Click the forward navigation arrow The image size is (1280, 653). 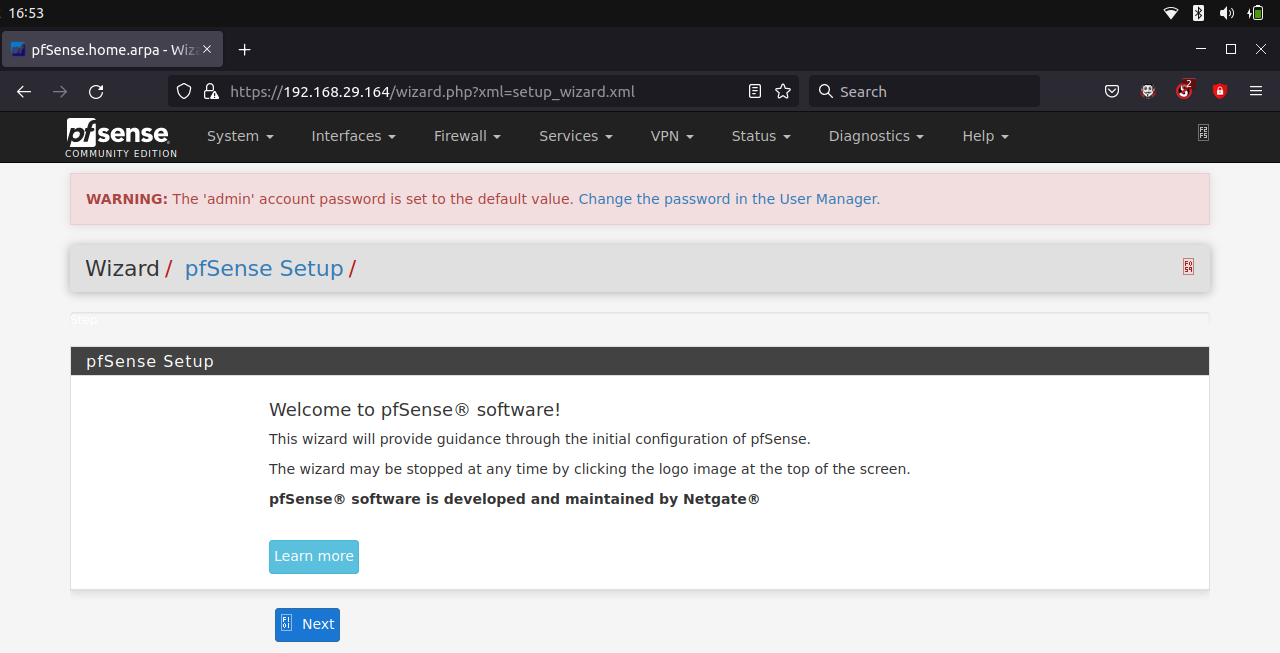point(60,91)
